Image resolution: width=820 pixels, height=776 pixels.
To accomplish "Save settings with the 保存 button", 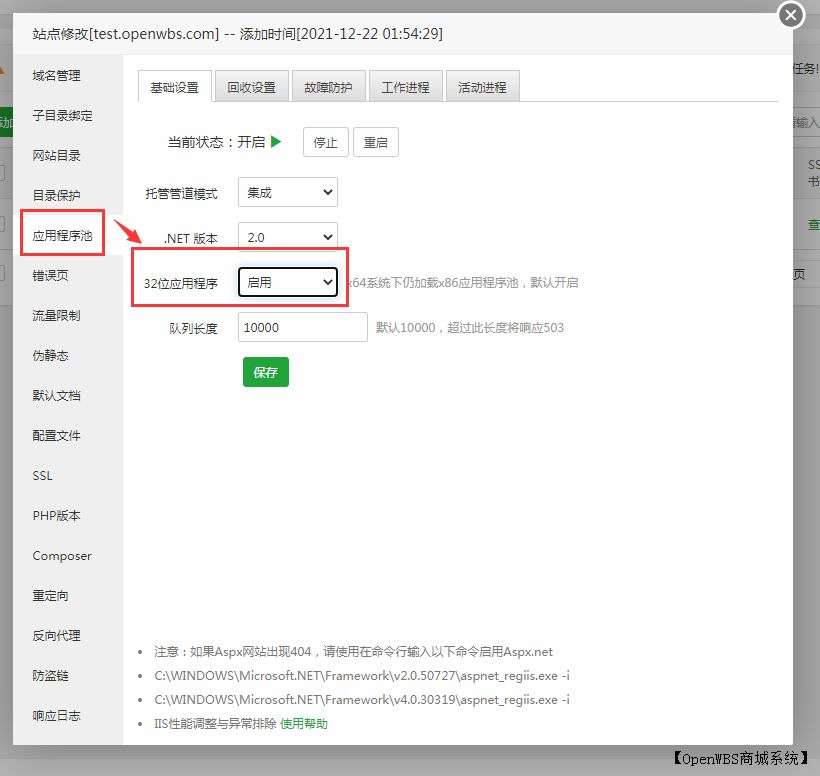I will (x=265, y=372).
